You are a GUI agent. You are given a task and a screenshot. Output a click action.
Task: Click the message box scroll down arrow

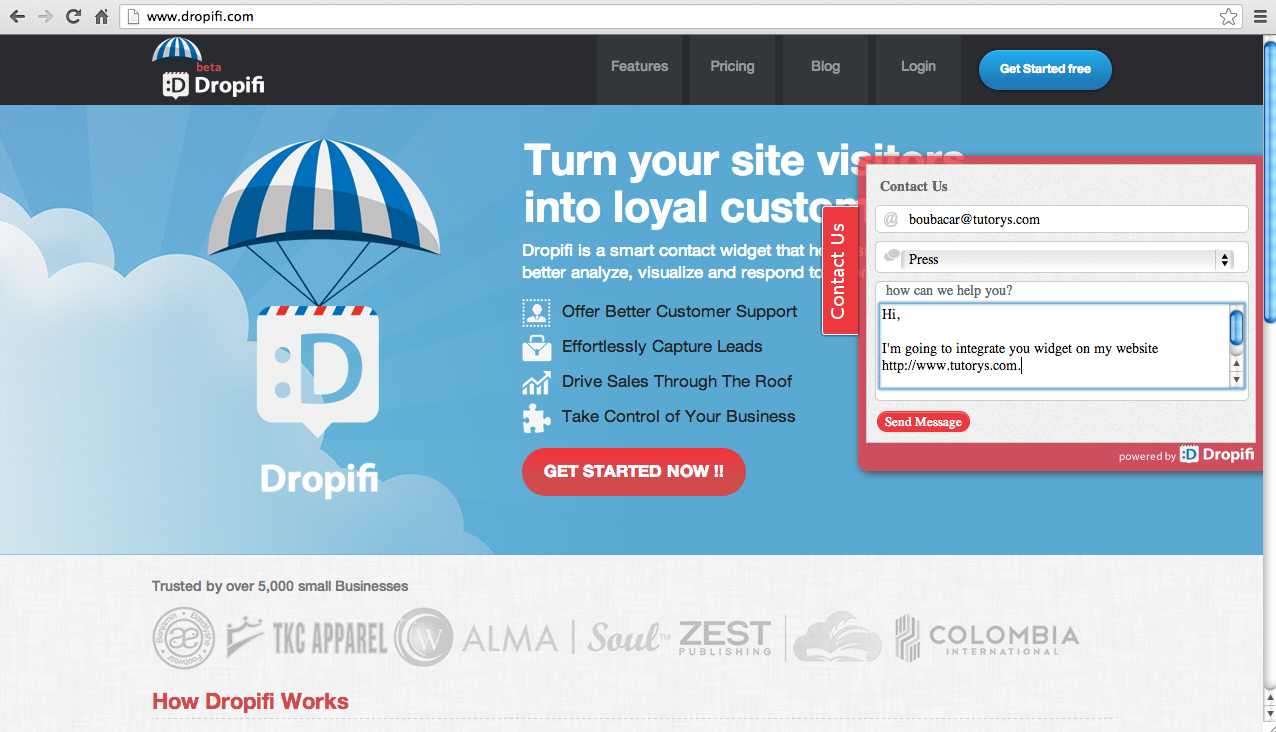[1237, 380]
